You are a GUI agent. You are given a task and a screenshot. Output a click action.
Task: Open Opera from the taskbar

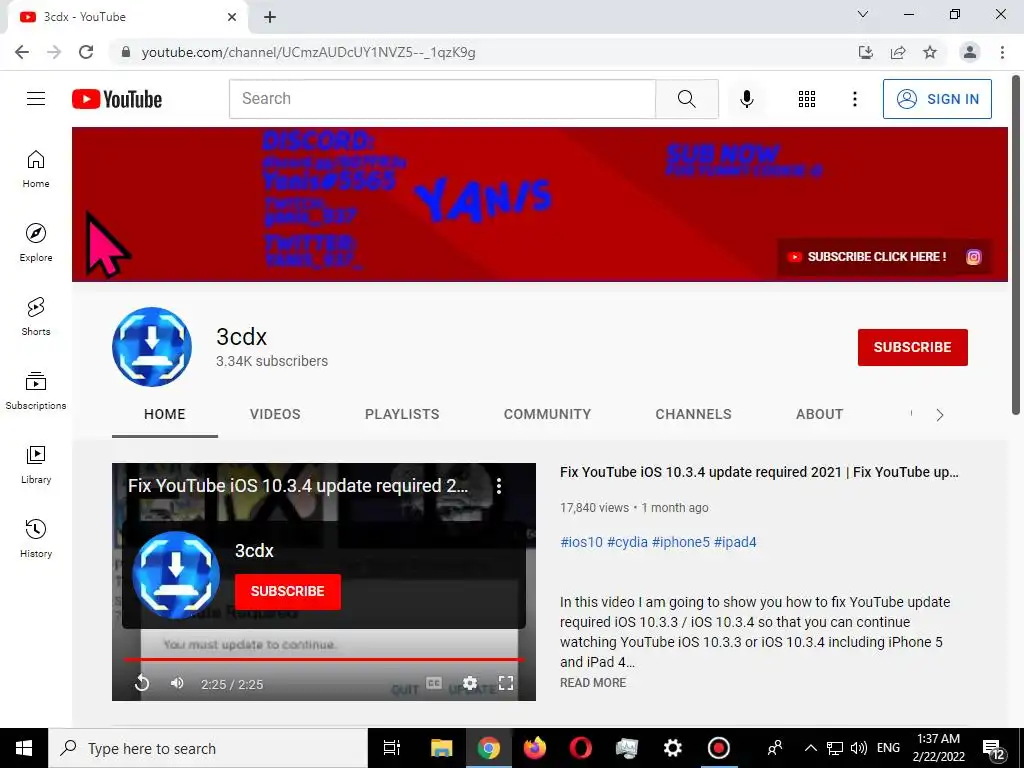[x=581, y=748]
